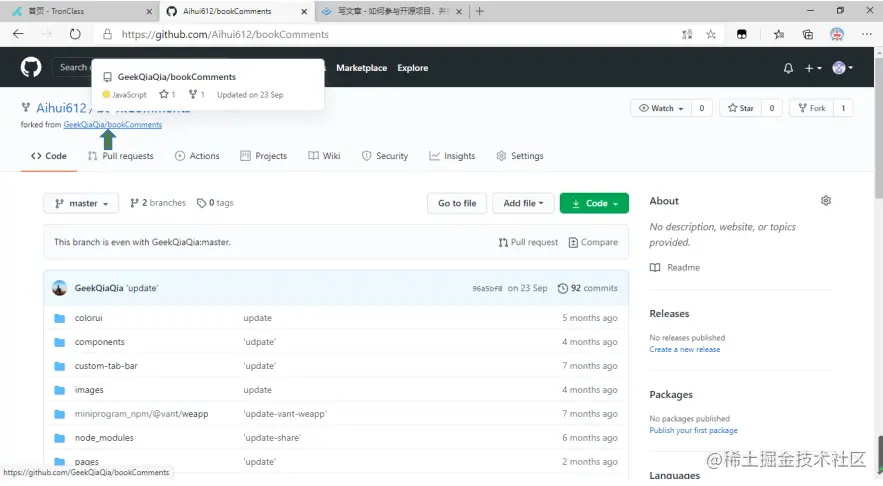Open the Aihui612 owner link

click(61, 108)
